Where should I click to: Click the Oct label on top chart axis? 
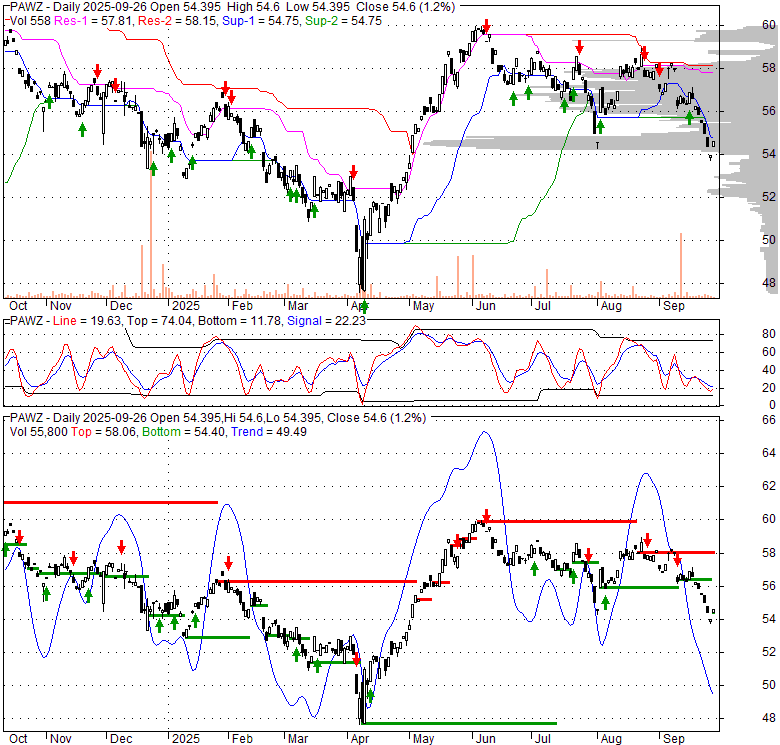[18, 306]
